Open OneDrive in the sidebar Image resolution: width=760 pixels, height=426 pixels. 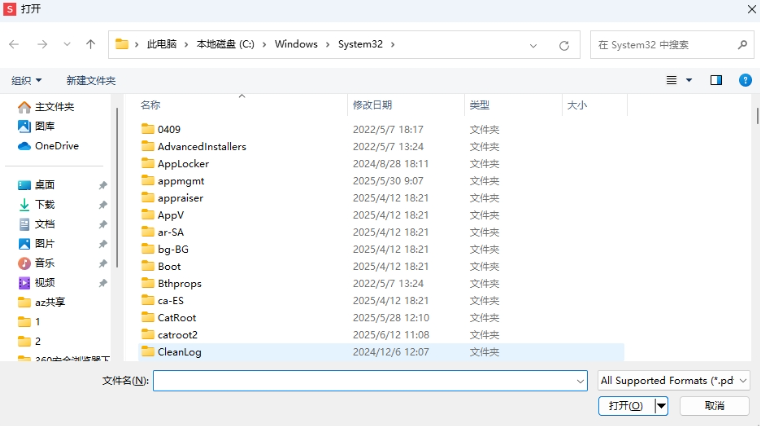tap(48, 146)
